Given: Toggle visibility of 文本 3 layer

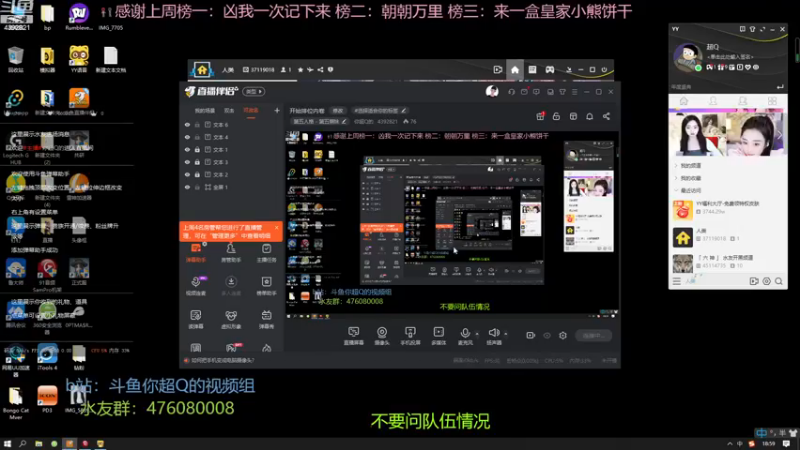Looking at the screenshot, I should 187,162.
